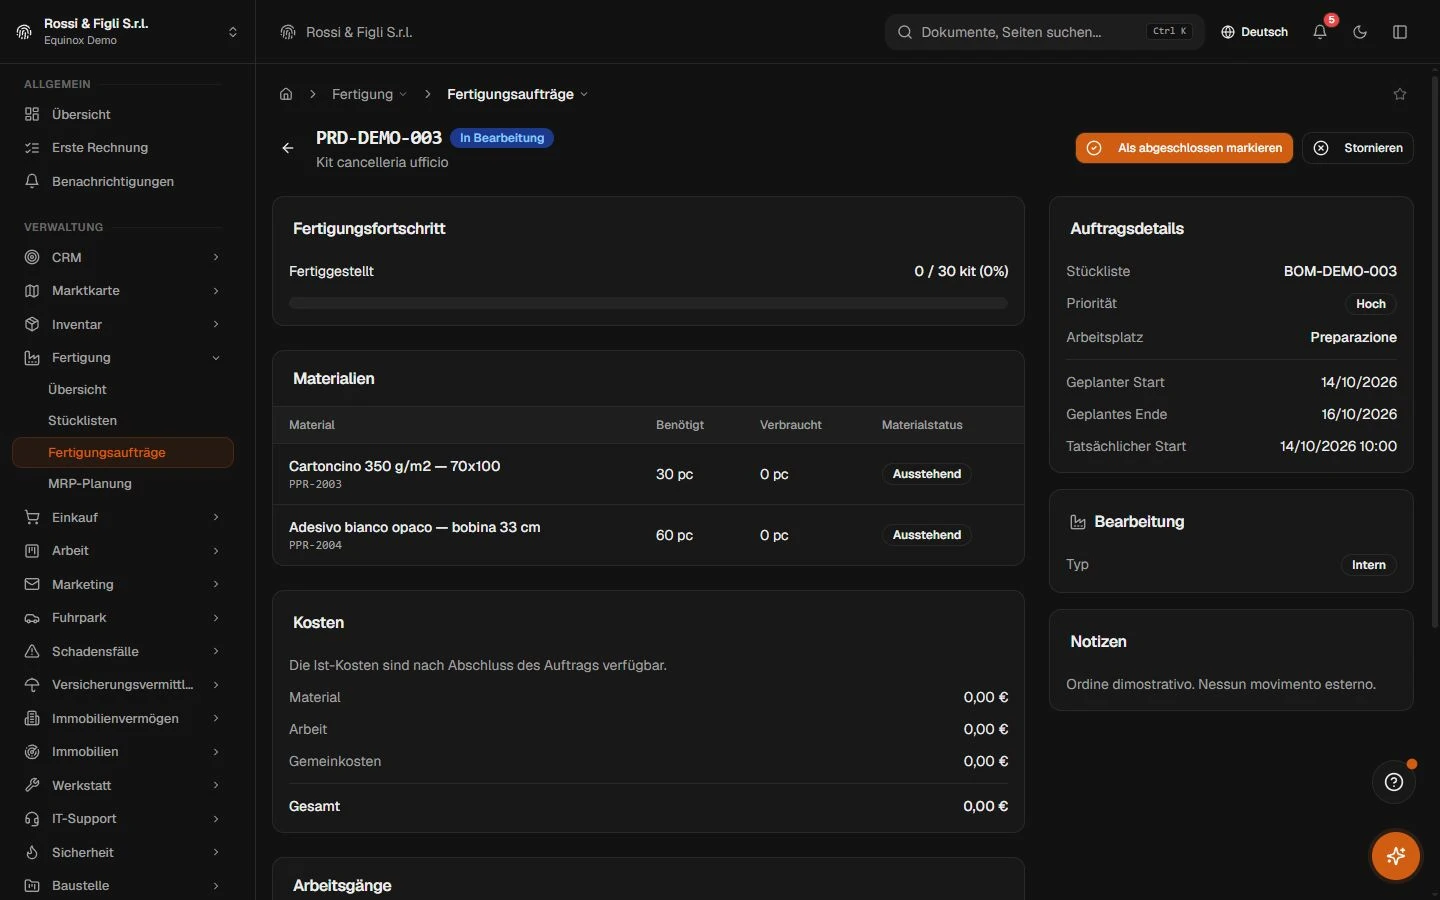Toggle the sidebar panel layout icon
Screen dimensions: 1440x900
(1400, 32)
